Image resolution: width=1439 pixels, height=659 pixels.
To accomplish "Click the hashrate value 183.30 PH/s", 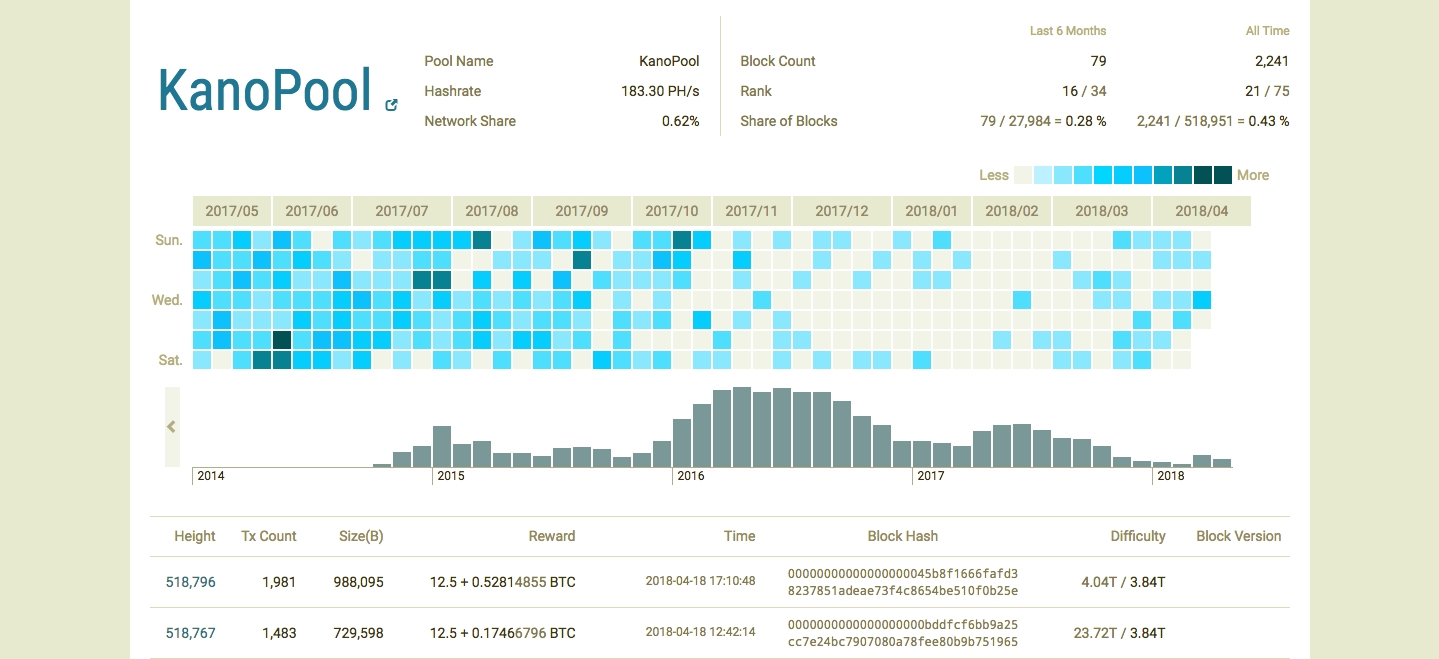I will click(x=660, y=91).
